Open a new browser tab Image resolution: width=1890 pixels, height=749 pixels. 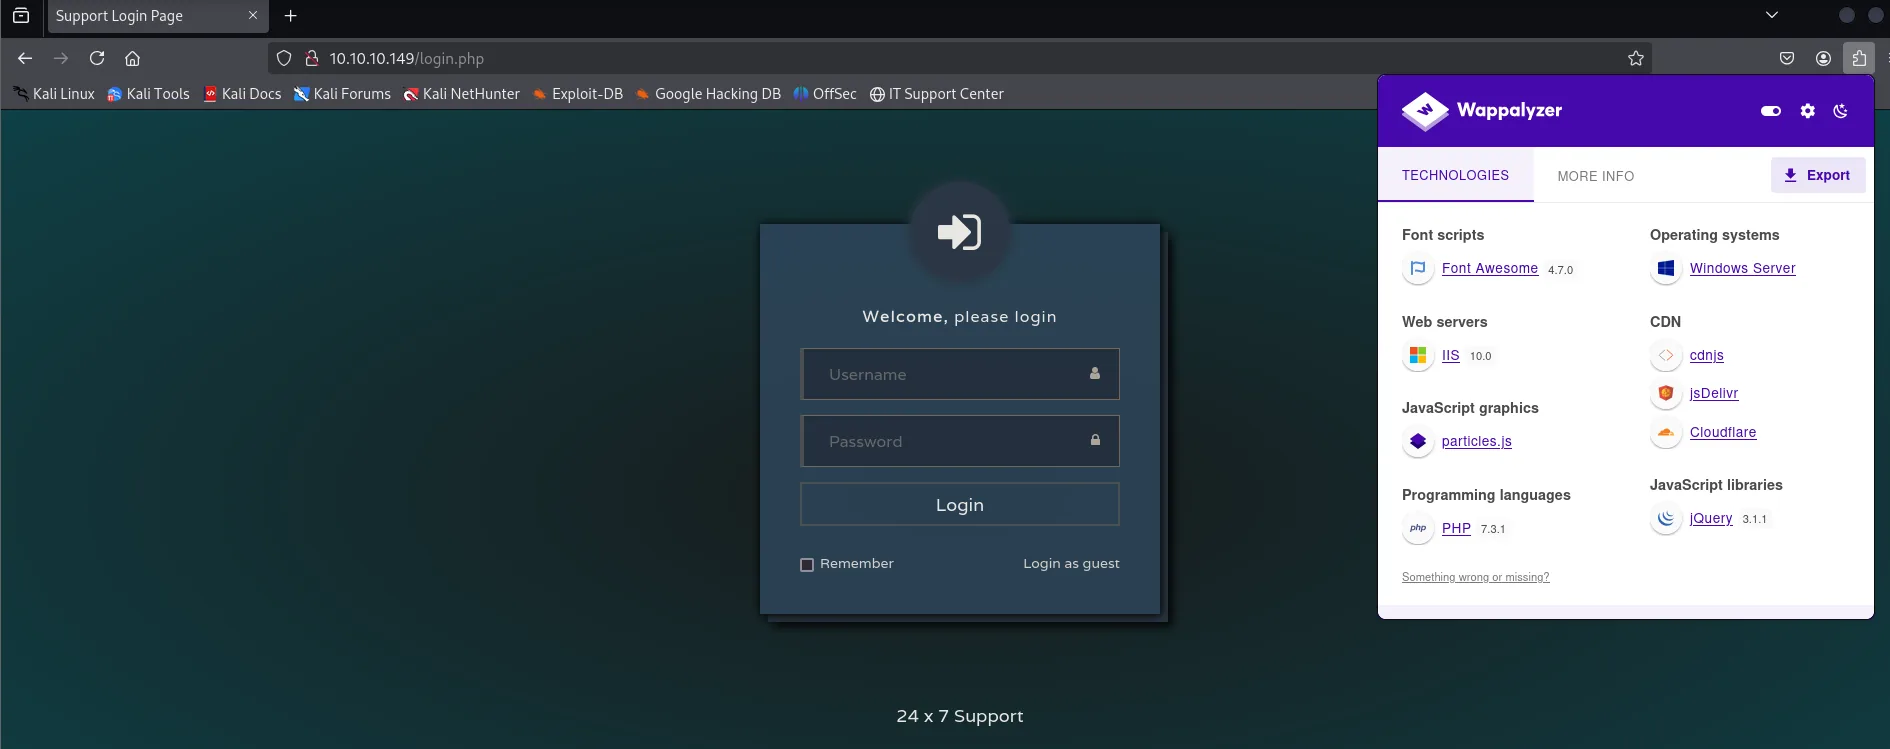coord(291,16)
